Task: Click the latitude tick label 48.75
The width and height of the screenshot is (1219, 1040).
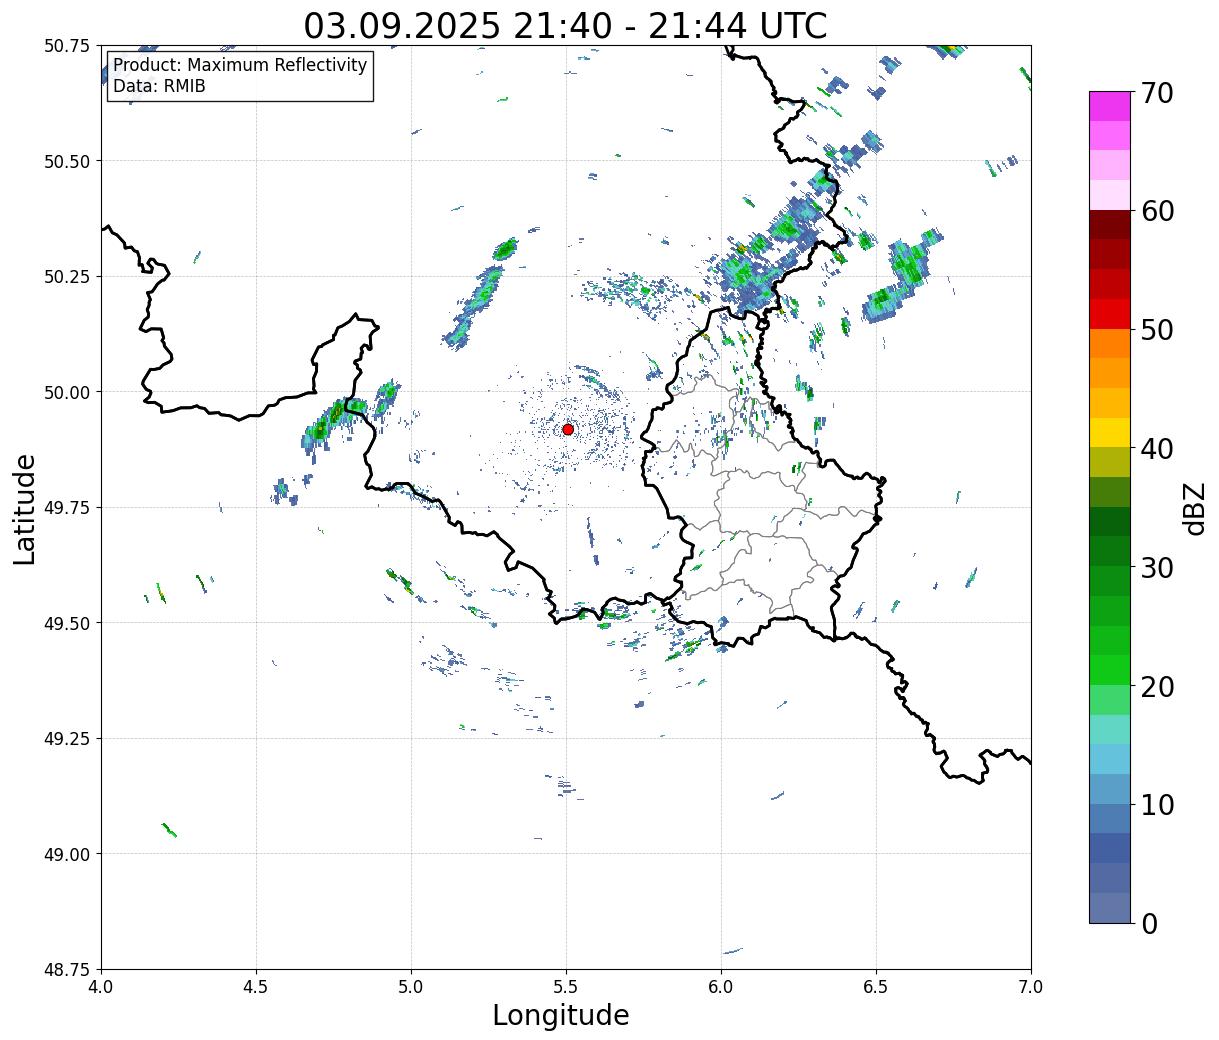Action: tap(66, 970)
